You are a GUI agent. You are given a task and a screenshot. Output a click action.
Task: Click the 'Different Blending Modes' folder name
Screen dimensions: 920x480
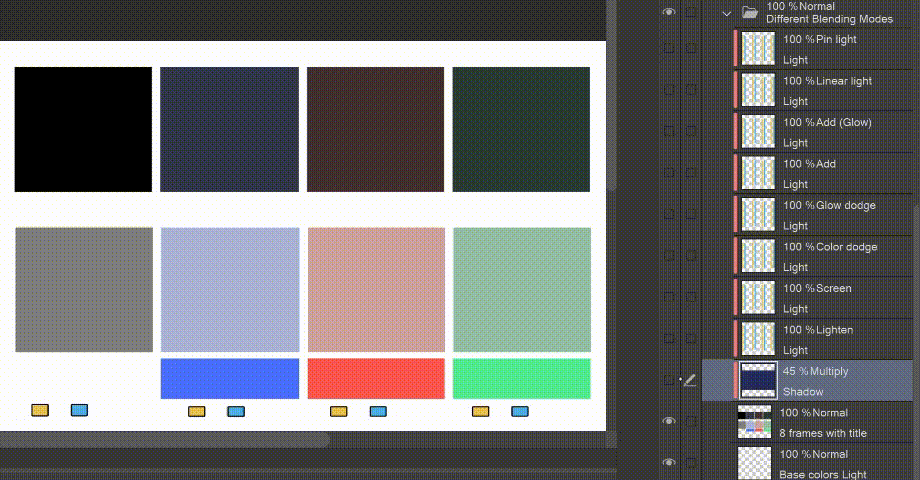[x=830, y=19]
